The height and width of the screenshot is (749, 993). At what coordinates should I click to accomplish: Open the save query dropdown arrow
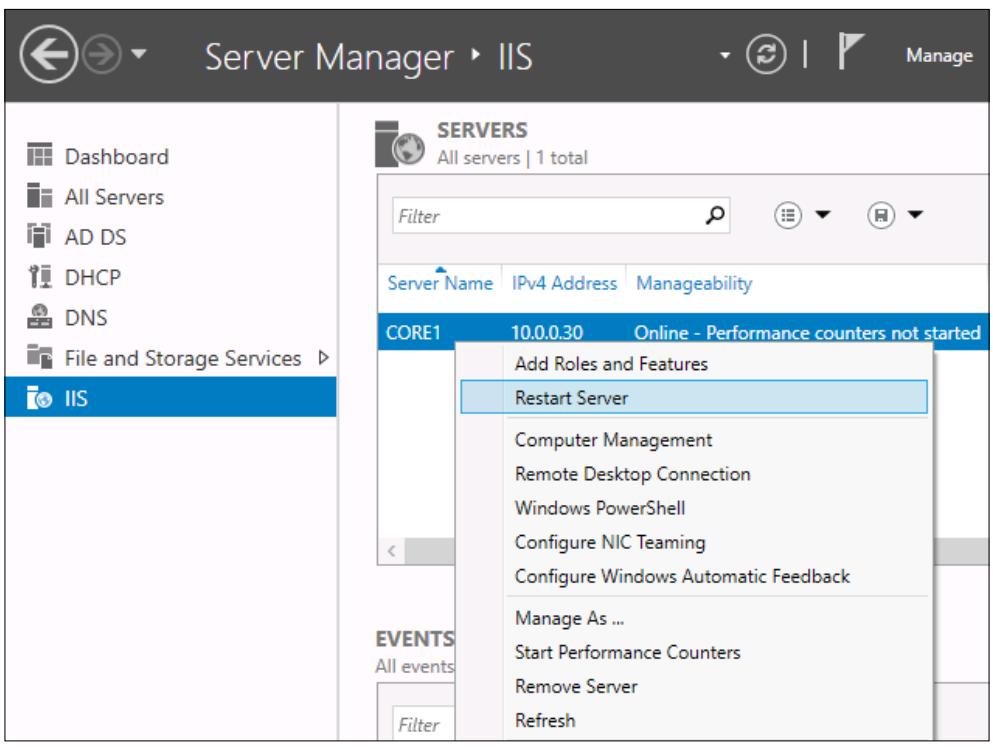915,215
